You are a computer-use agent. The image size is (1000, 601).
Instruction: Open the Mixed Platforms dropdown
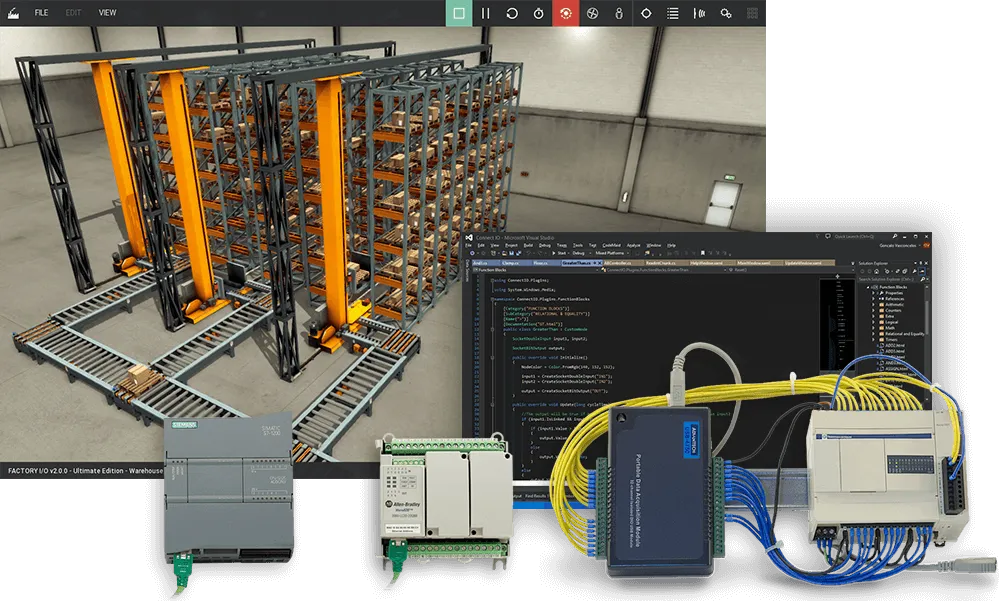click(612, 253)
